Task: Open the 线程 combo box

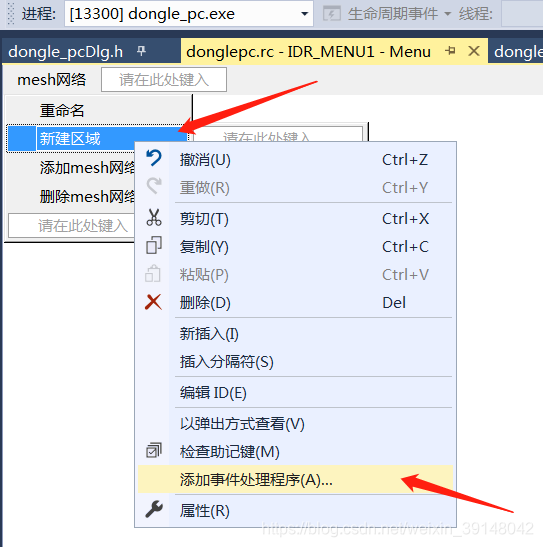Action: (522, 14)
